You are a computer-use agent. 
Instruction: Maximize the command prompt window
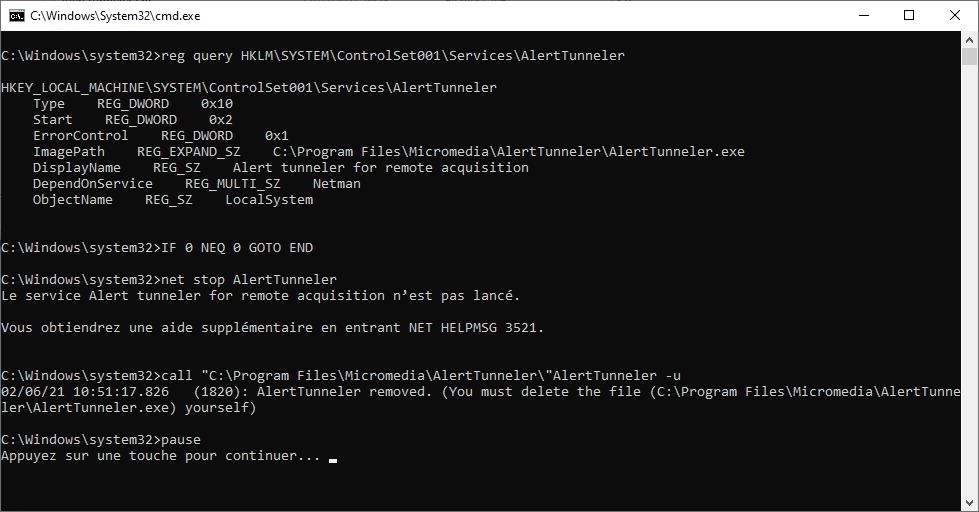(x=909, y=15)
